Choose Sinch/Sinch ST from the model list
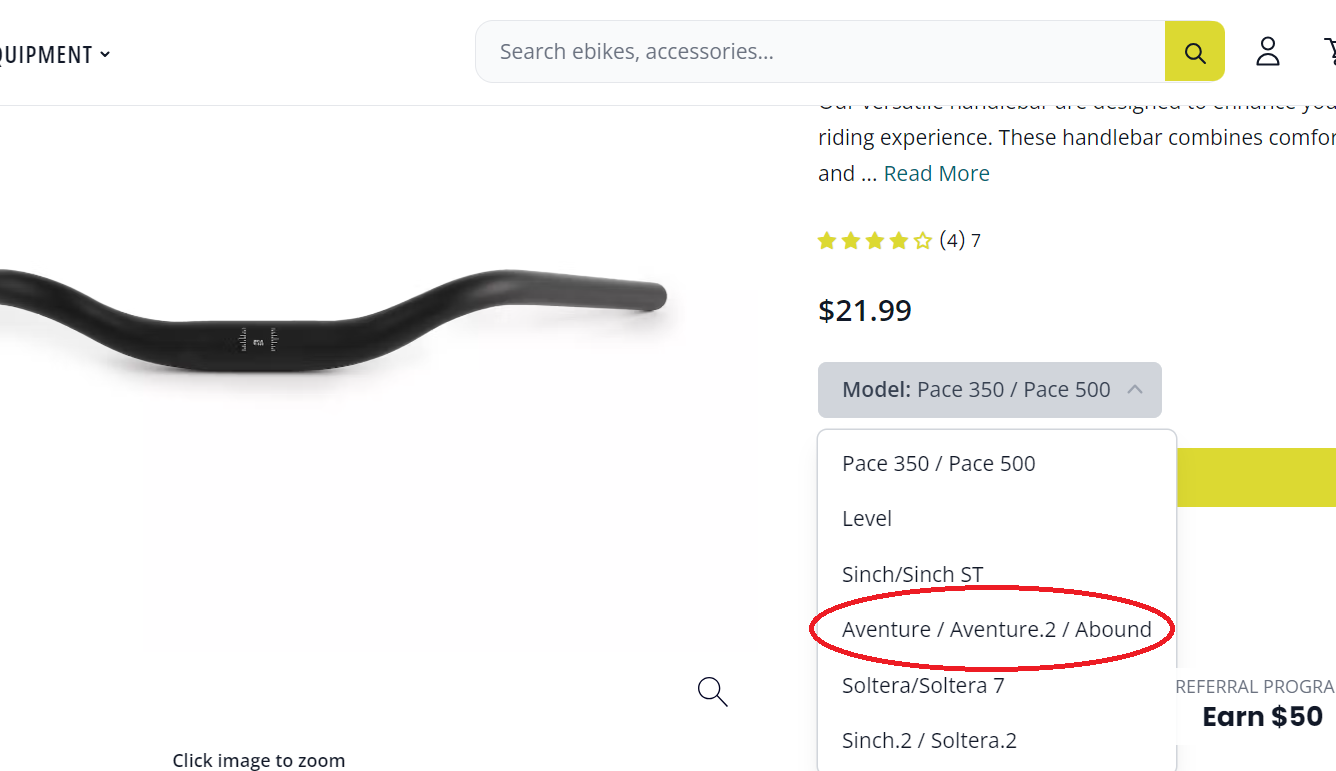This screenshot has width=1336, height=771. [912, 574]
